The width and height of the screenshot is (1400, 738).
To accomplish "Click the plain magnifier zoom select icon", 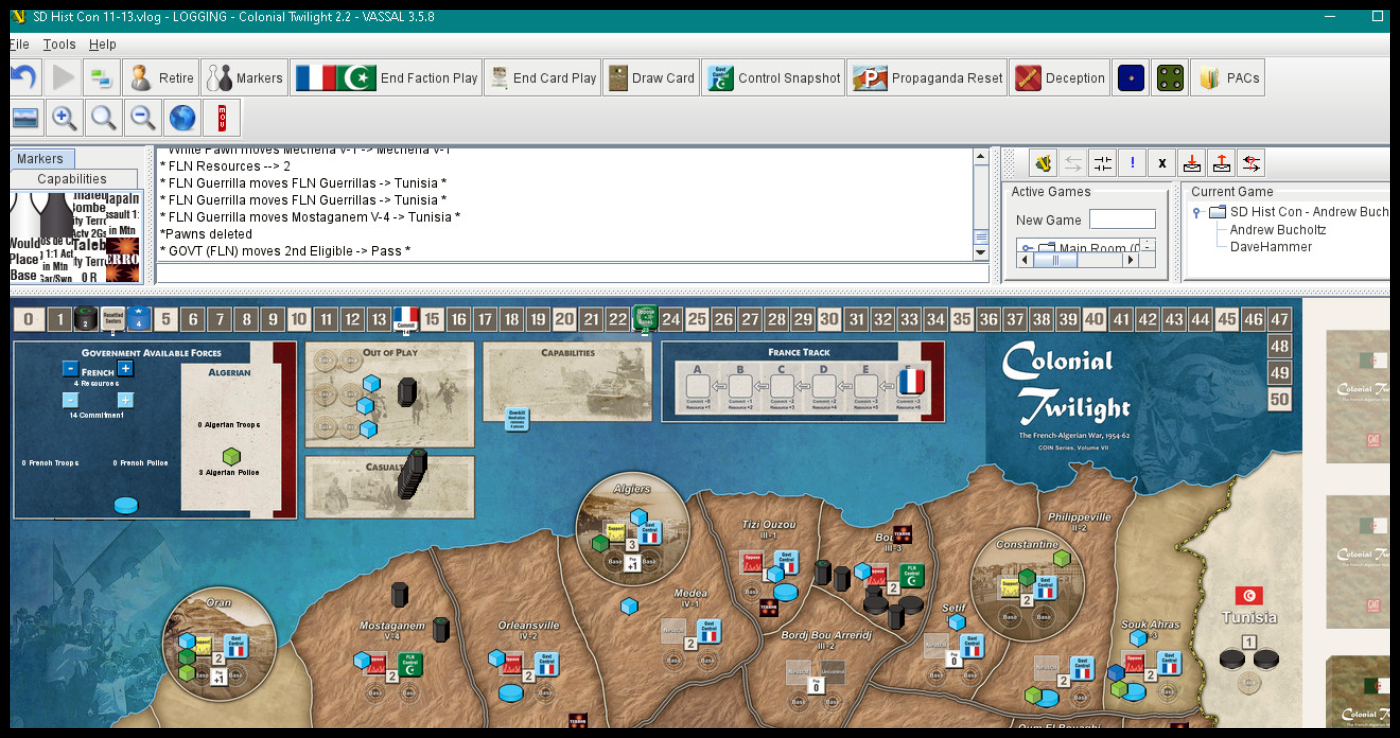I will [103, 118].
